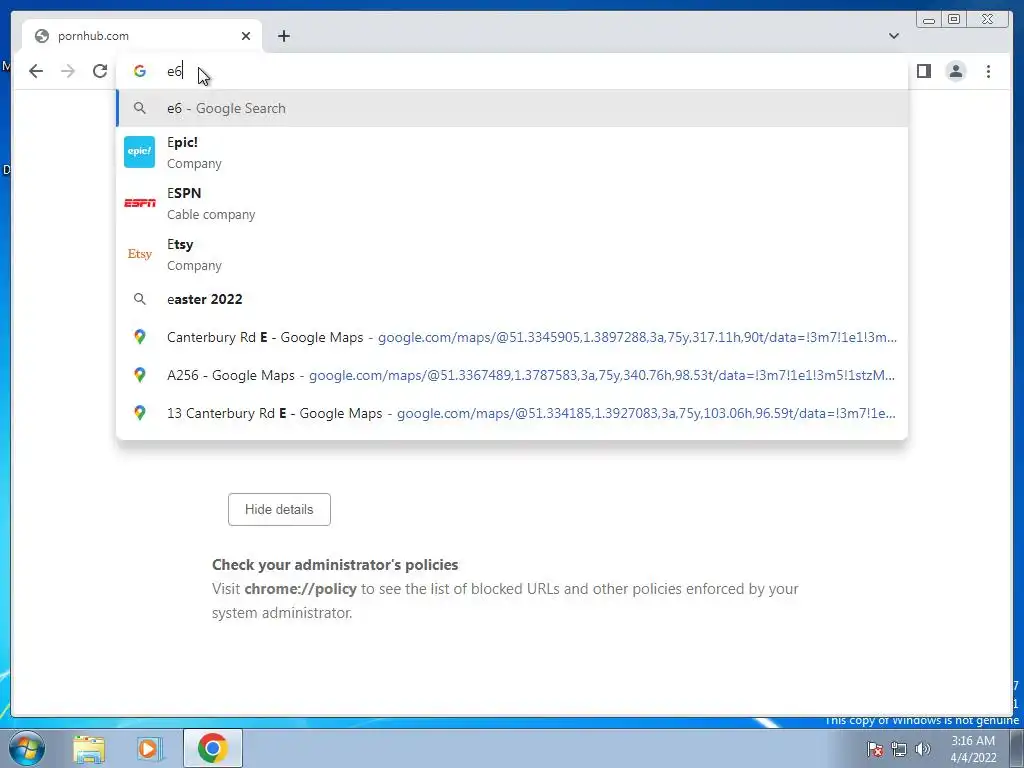Open '13 Canterbury Rd E' Maps suggestion

(x=512, y=413)
